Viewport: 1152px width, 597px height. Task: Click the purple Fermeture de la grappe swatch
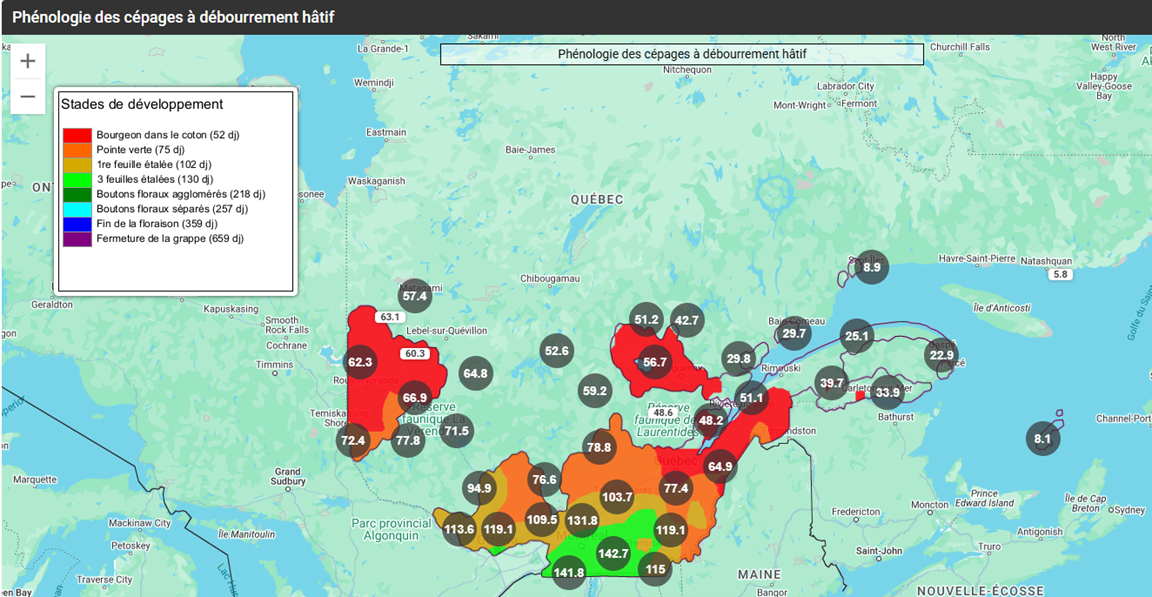coord(78,239)
